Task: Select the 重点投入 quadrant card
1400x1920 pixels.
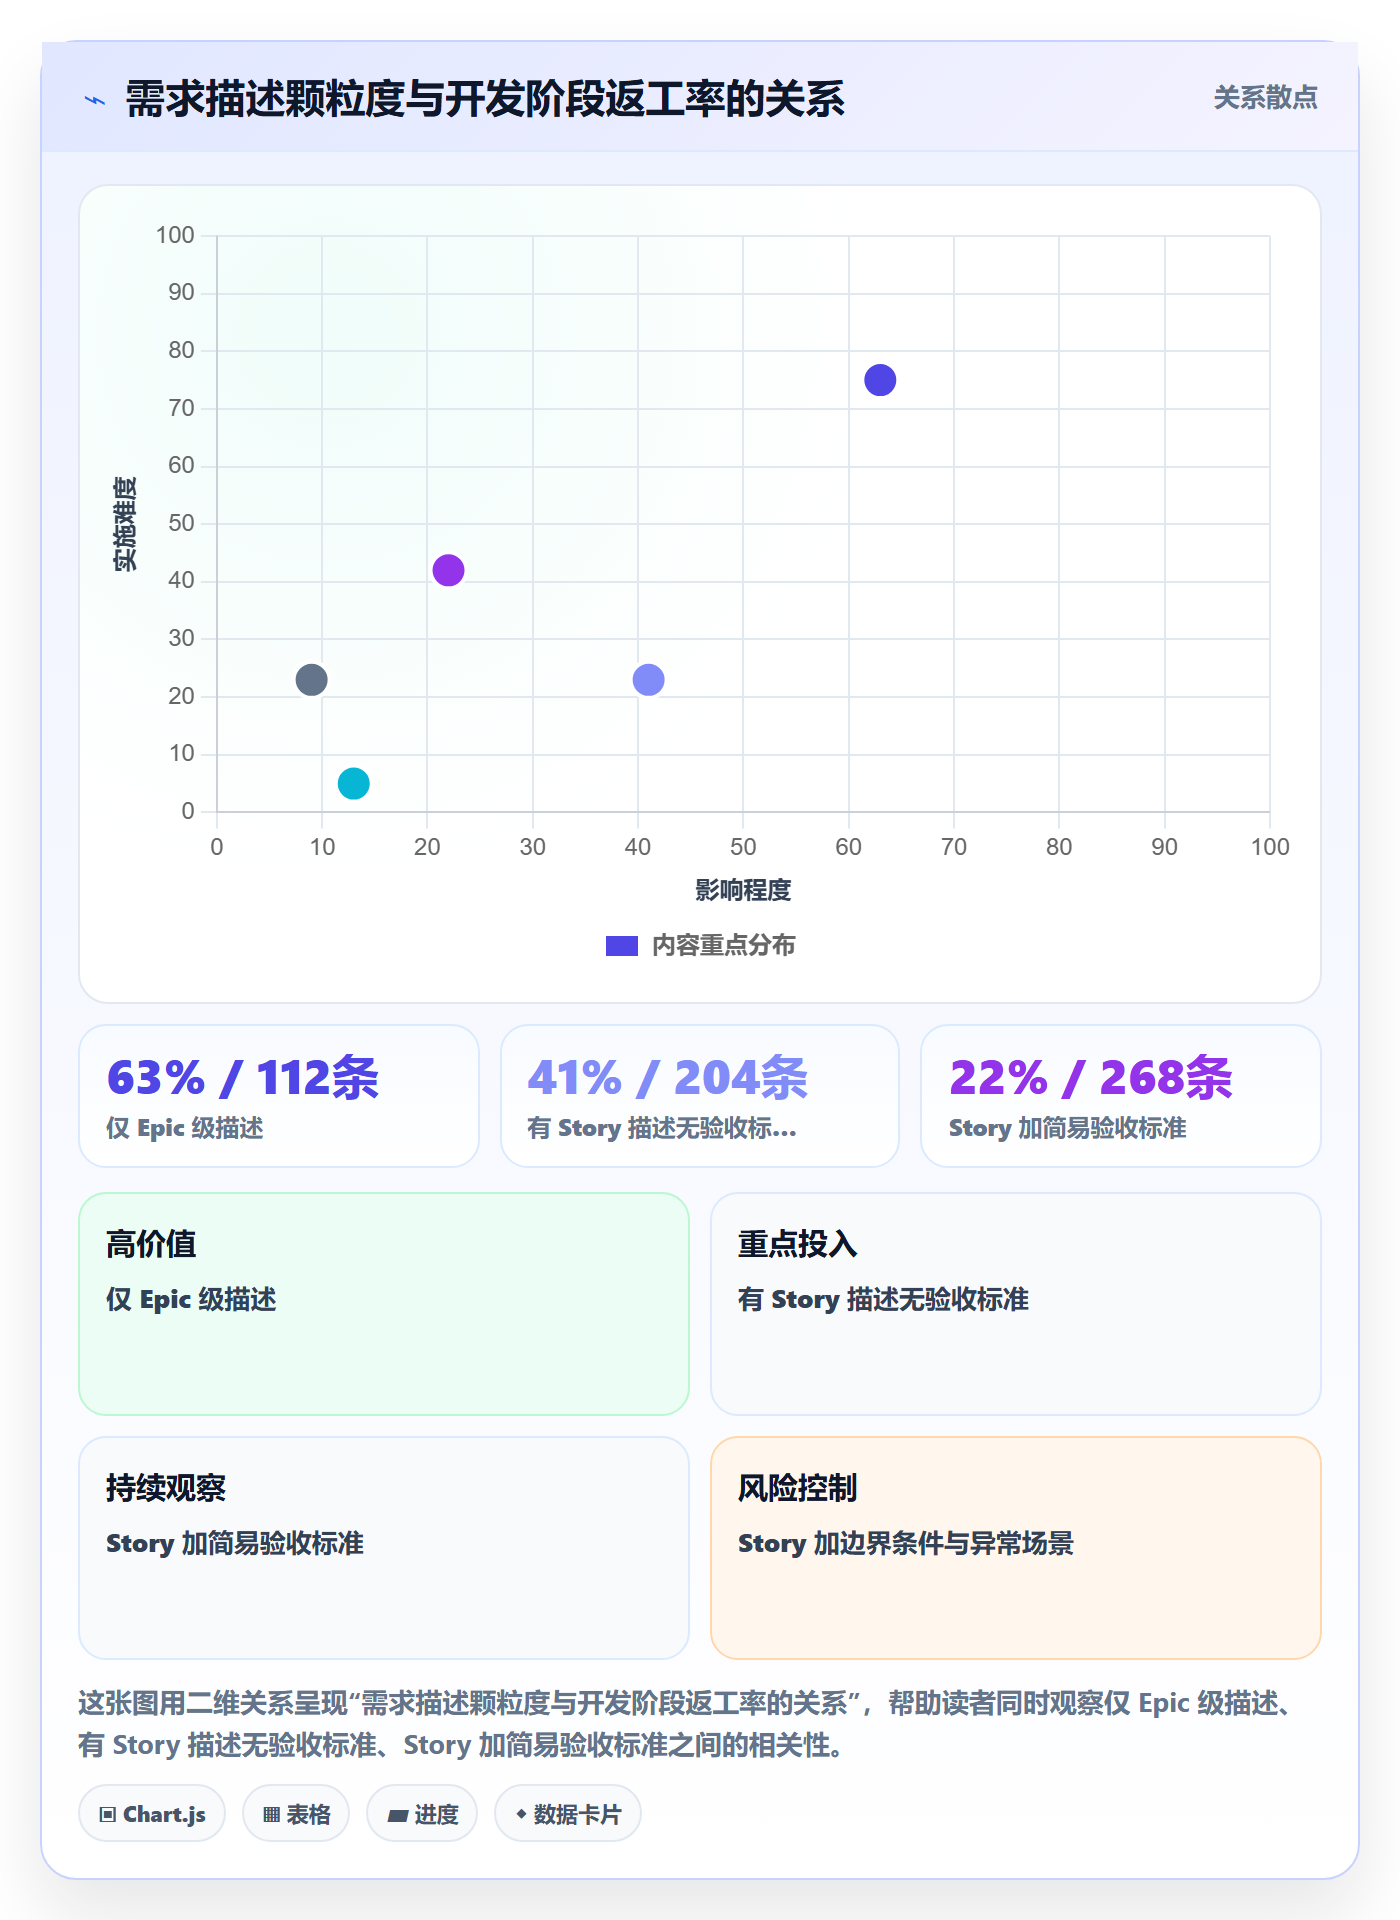Action: tap(1016, 1304)
